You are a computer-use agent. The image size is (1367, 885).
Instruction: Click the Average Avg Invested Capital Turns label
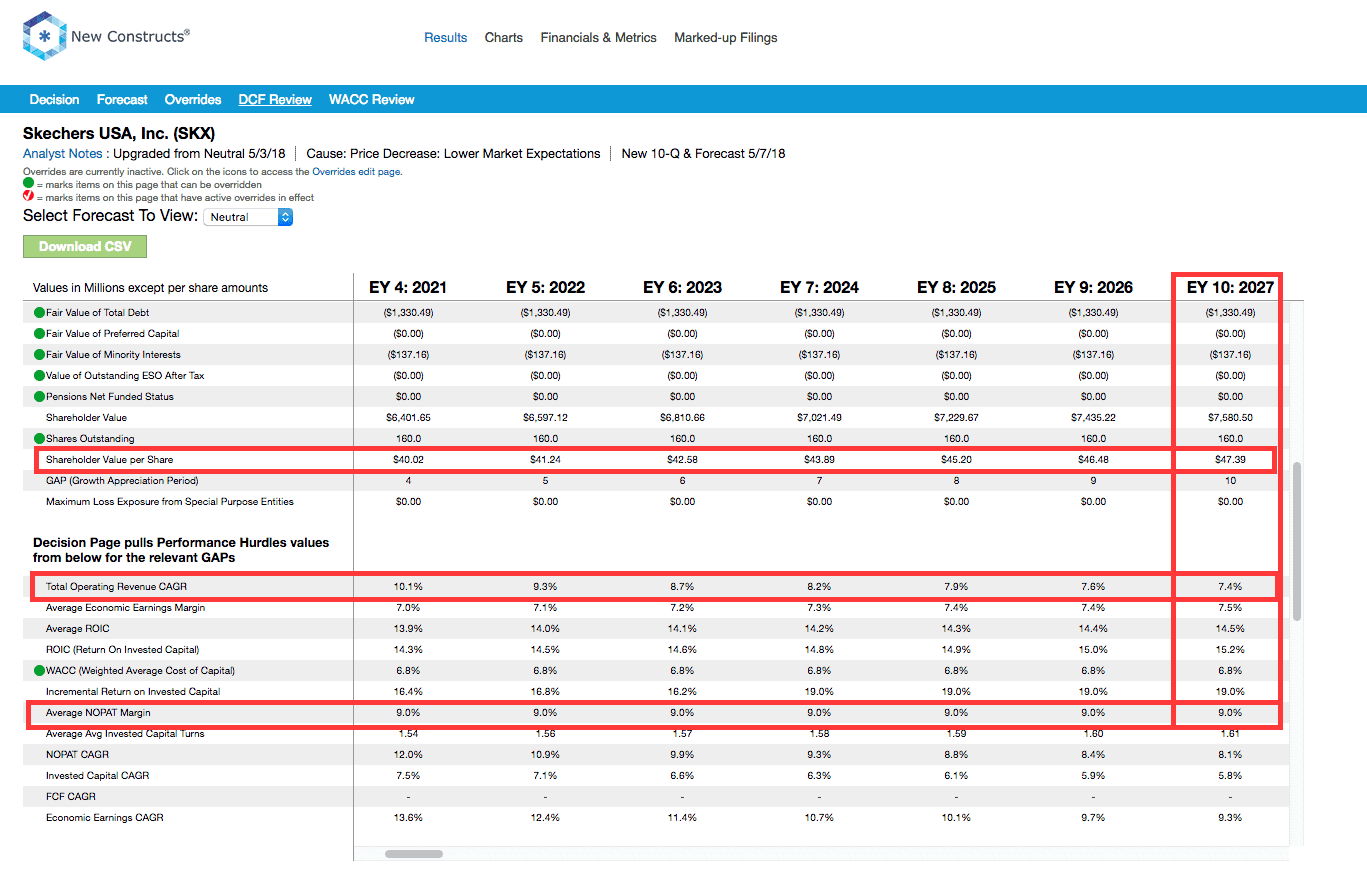pos(125,734)
